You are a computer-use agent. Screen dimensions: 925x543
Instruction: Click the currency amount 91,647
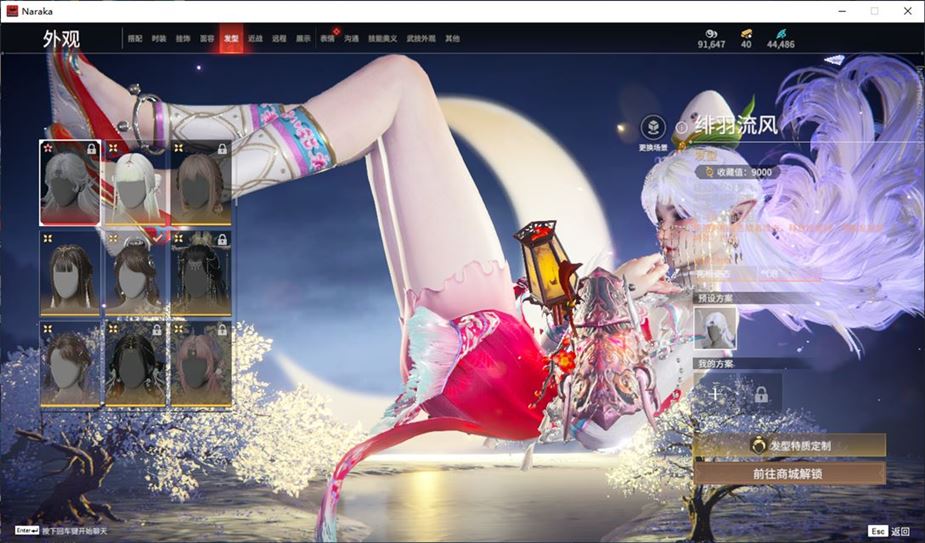point(711,44)
